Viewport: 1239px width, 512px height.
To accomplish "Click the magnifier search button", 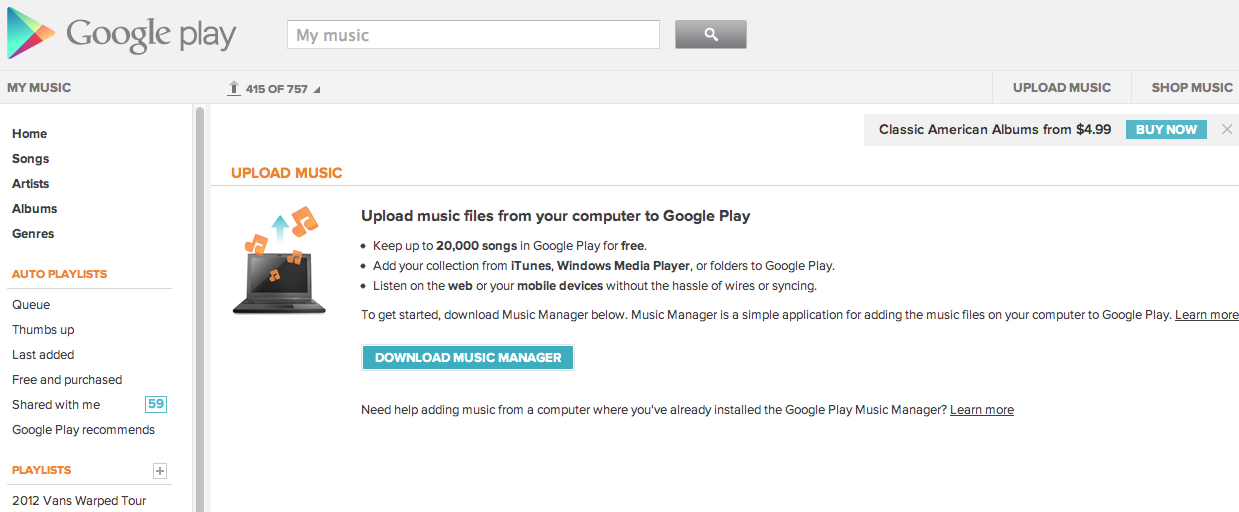I will [711, 34].
